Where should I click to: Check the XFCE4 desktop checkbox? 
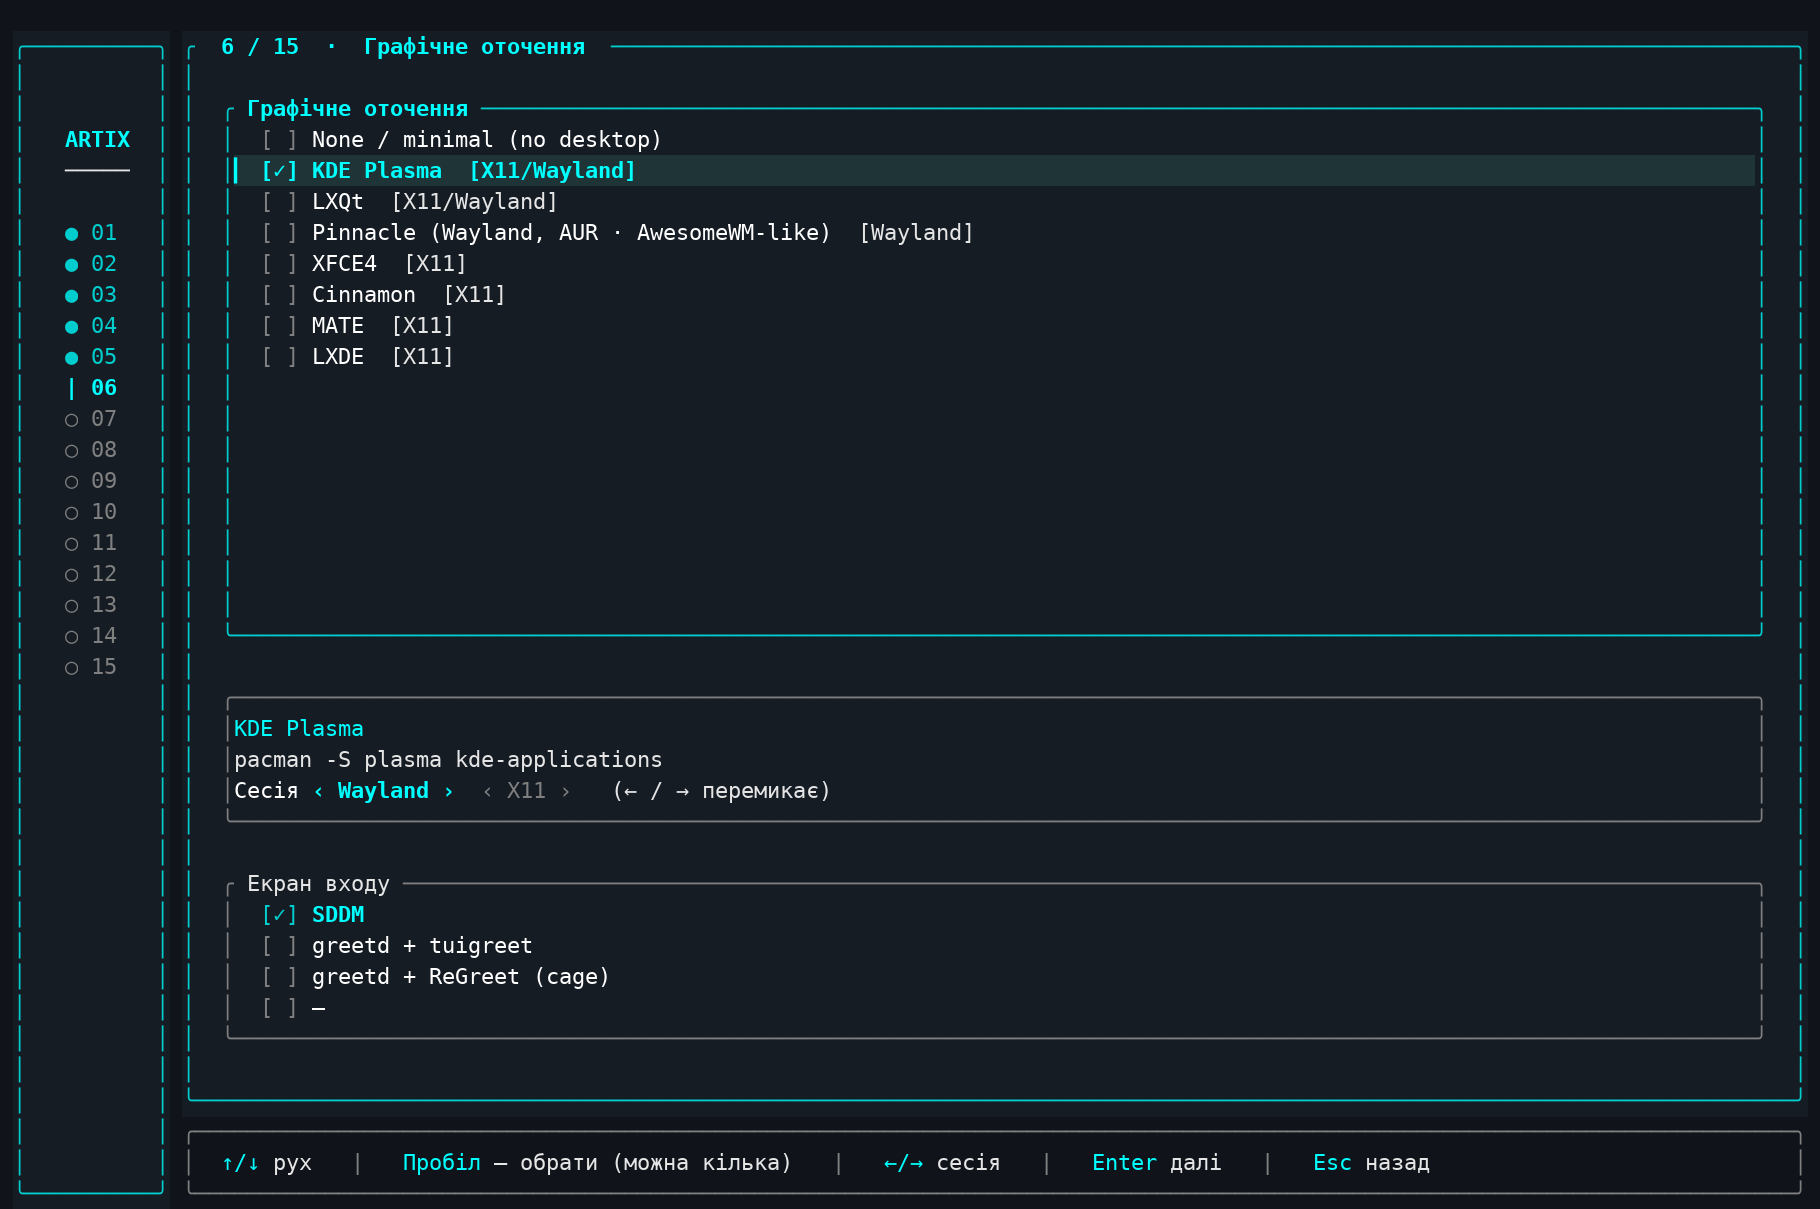point(279,264)
